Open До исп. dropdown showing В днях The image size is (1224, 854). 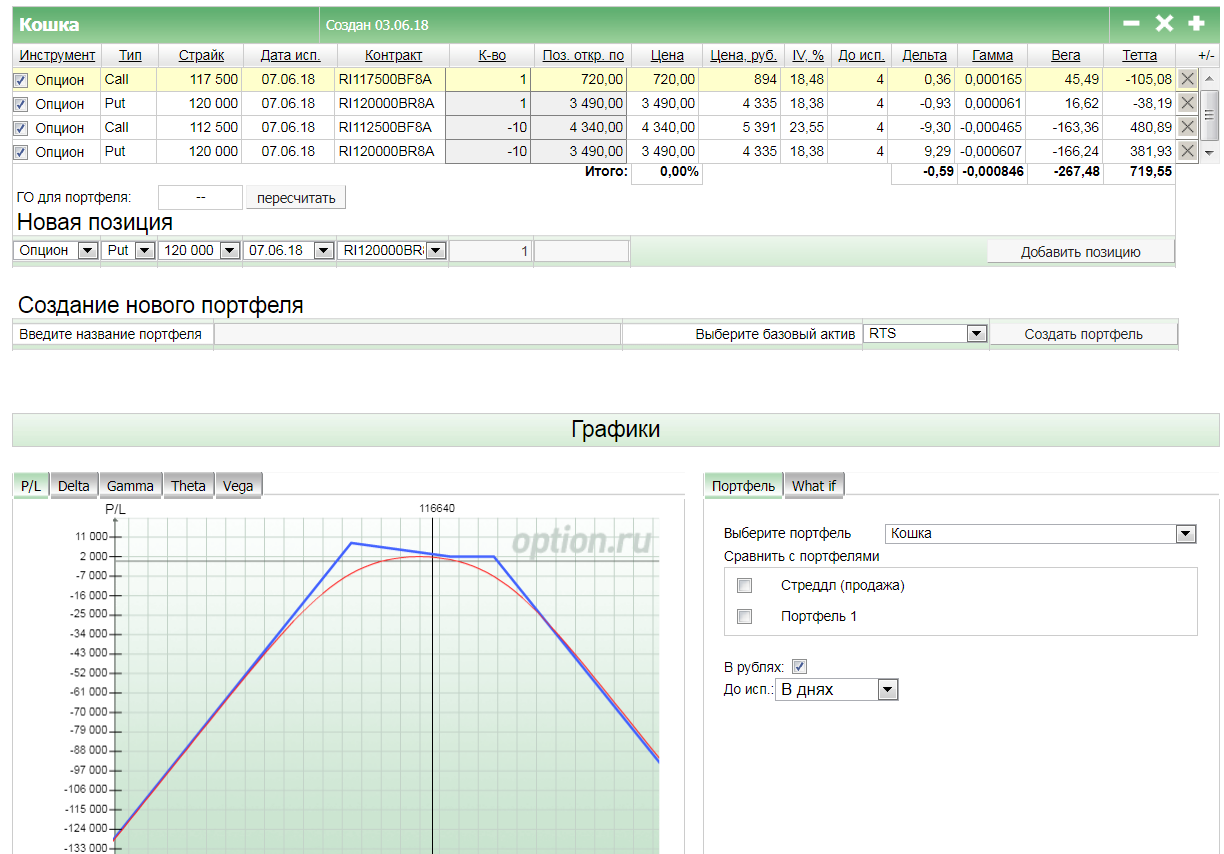click(x=836, y=689)
